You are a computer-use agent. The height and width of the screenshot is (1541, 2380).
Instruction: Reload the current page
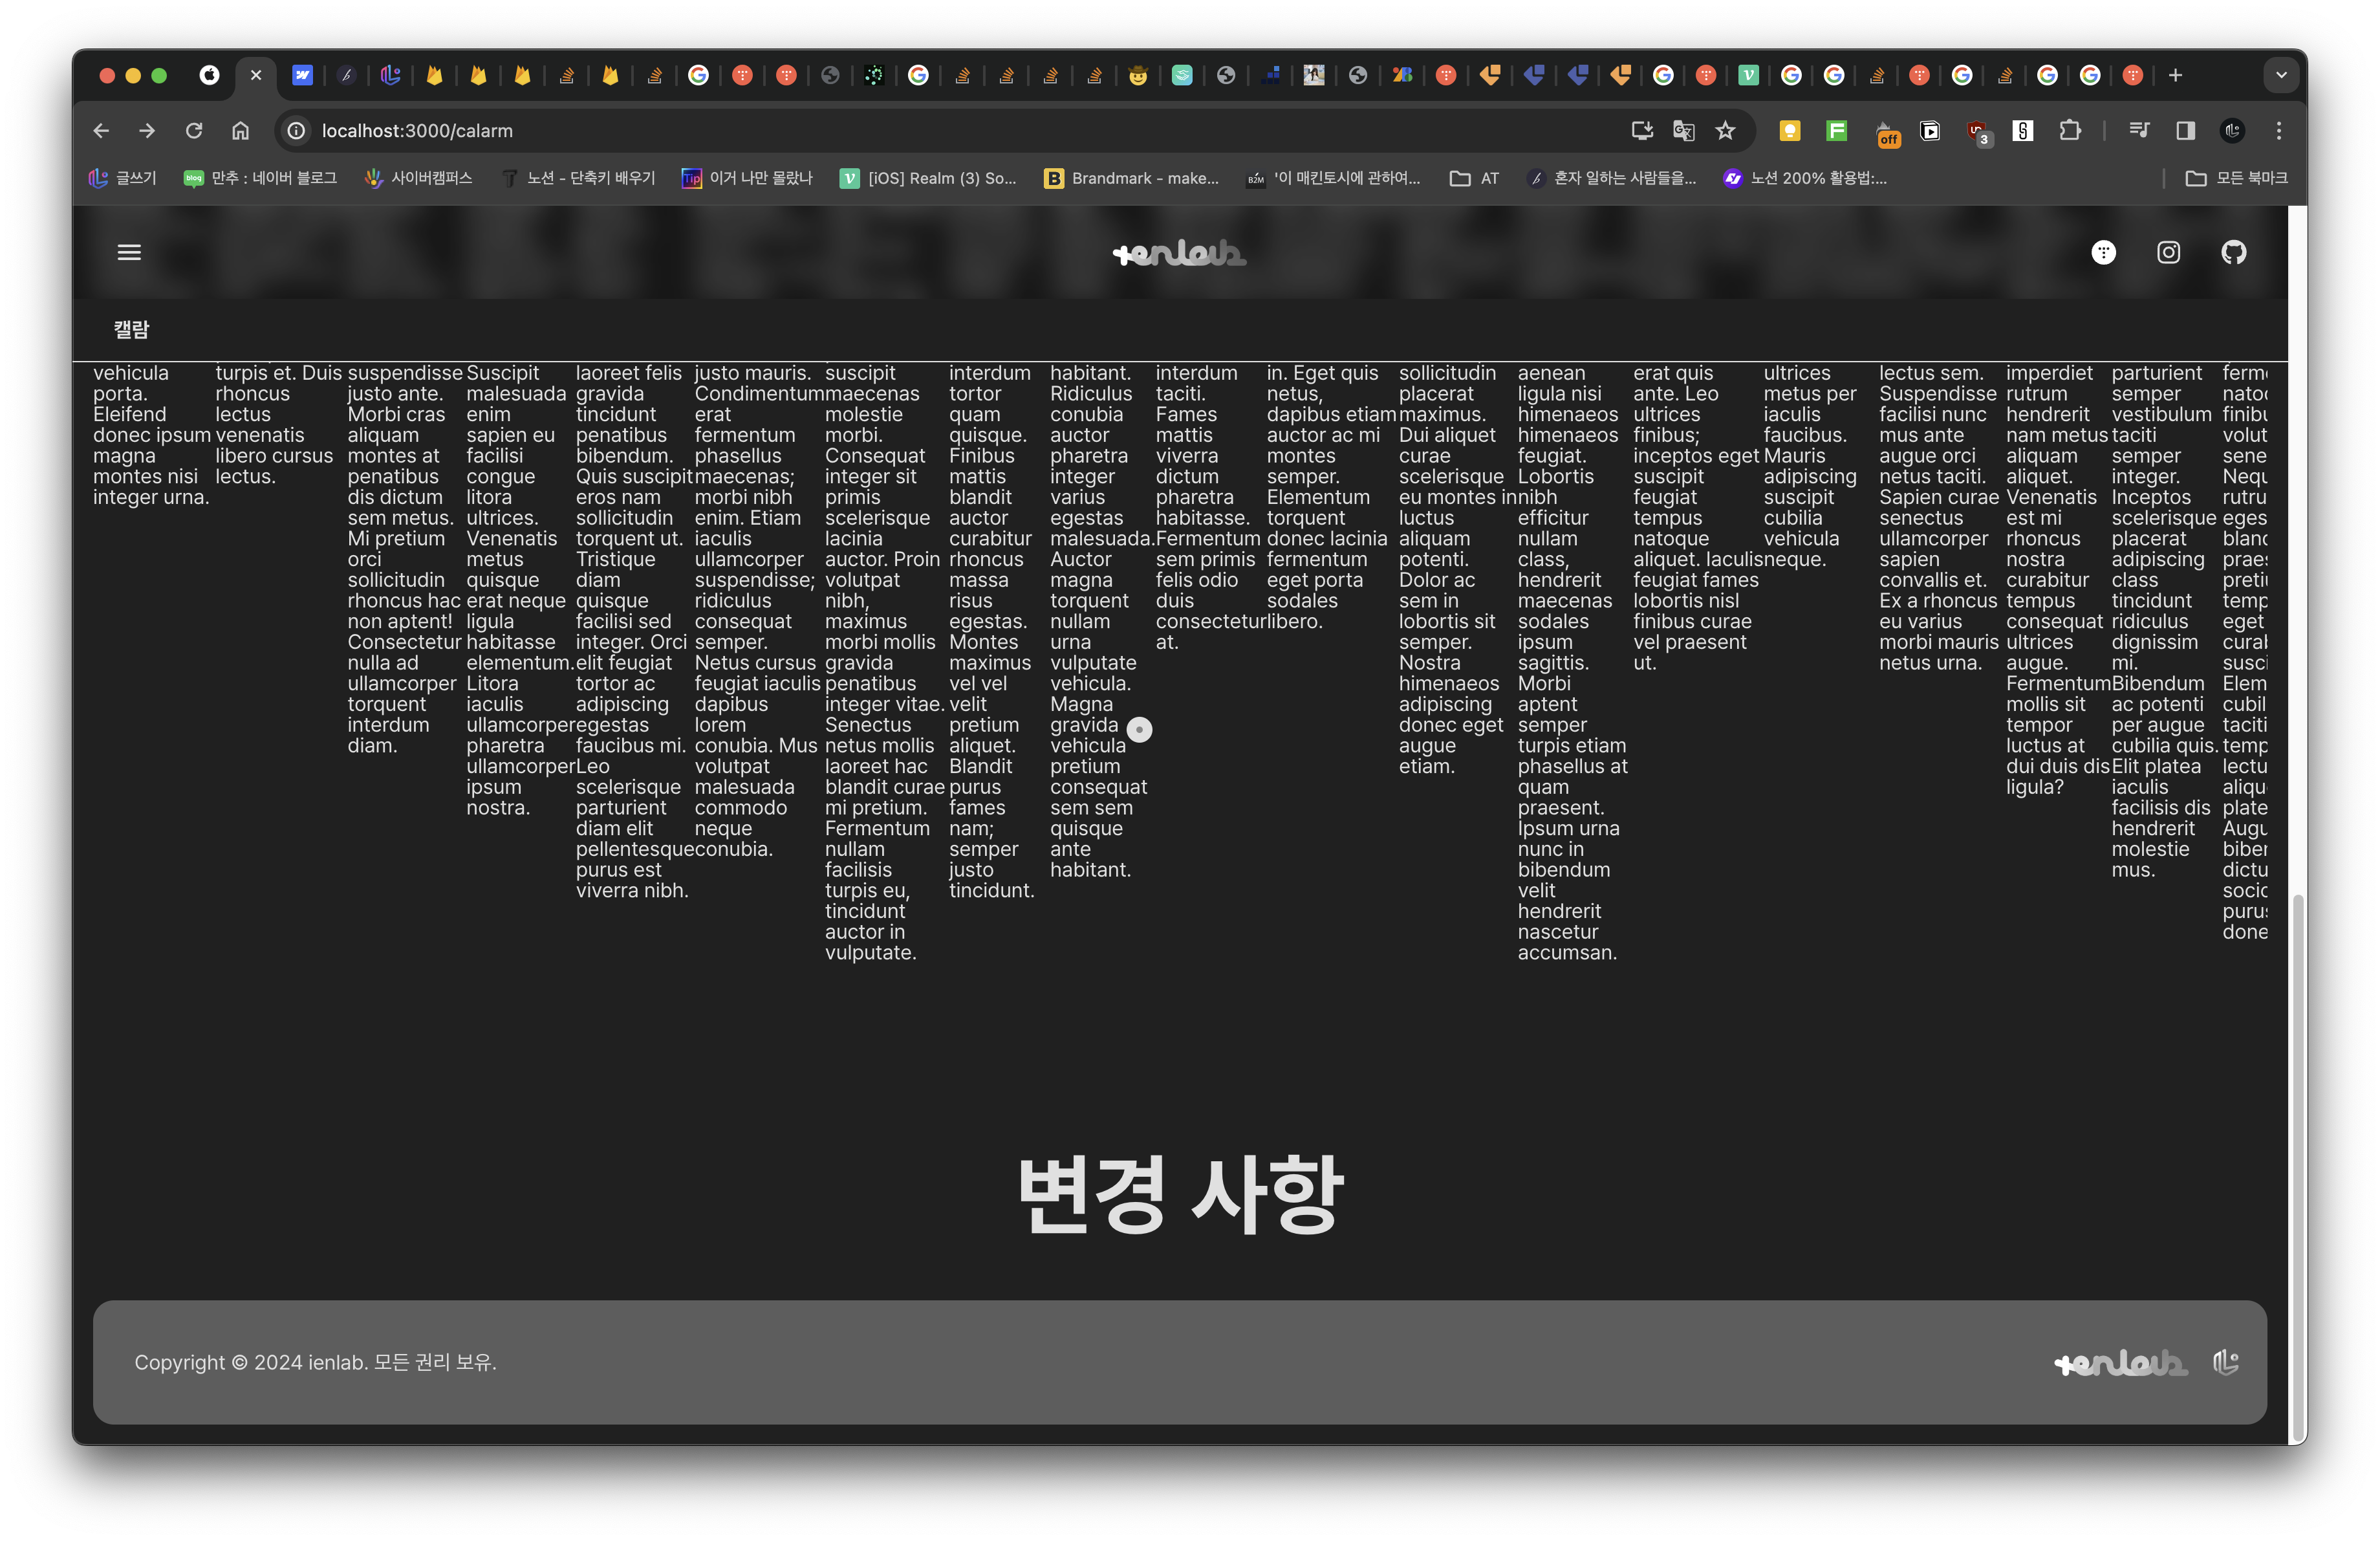click(194, 131)
